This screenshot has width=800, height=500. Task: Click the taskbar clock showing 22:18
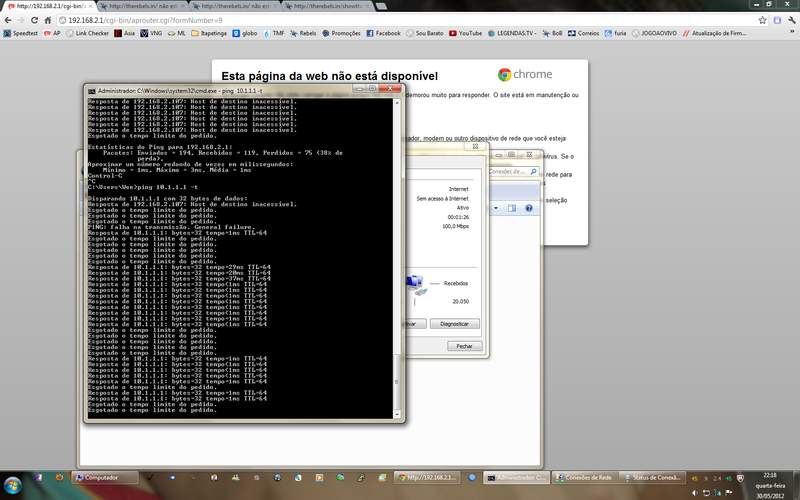770,485
